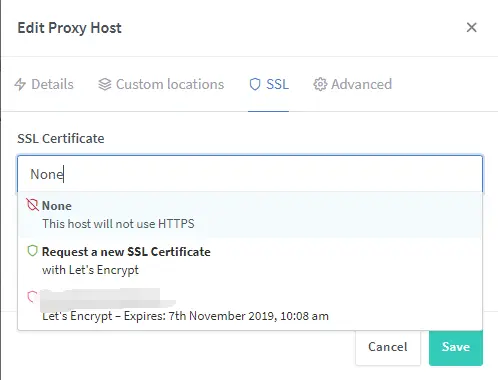Image resolution: width=498 pixels, height=380 pixels.
Task: Switch to the Custom locations tab
Action: (161, 84)
